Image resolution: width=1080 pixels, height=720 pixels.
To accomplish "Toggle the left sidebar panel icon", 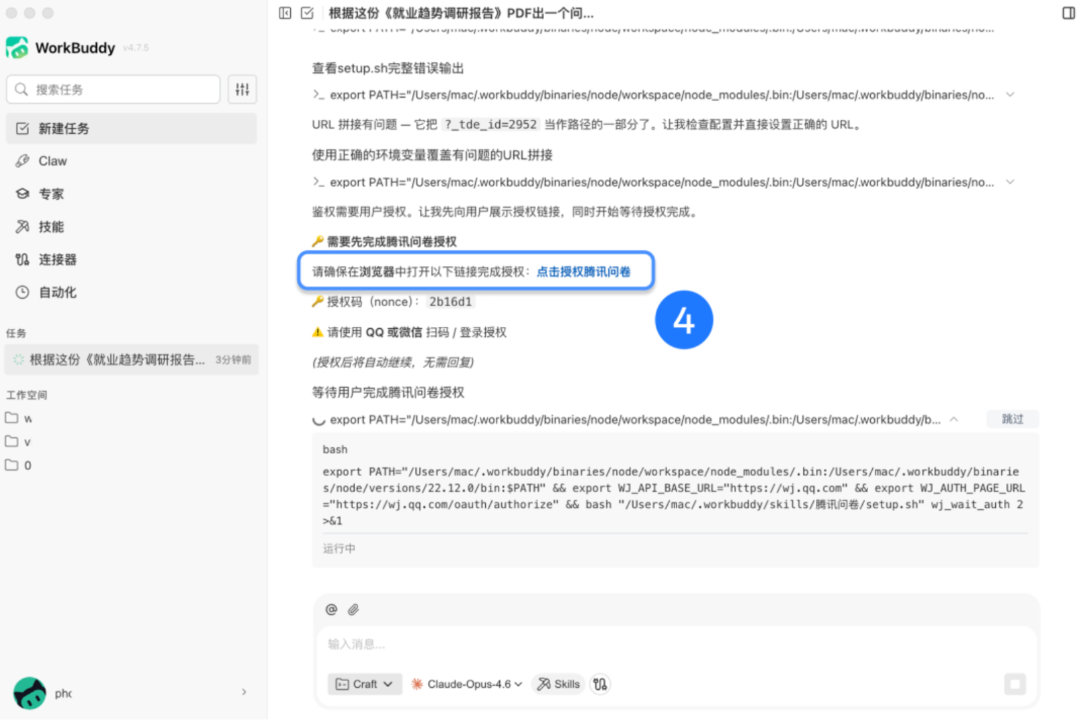I will pyautogui.click(x=285, y=13).
